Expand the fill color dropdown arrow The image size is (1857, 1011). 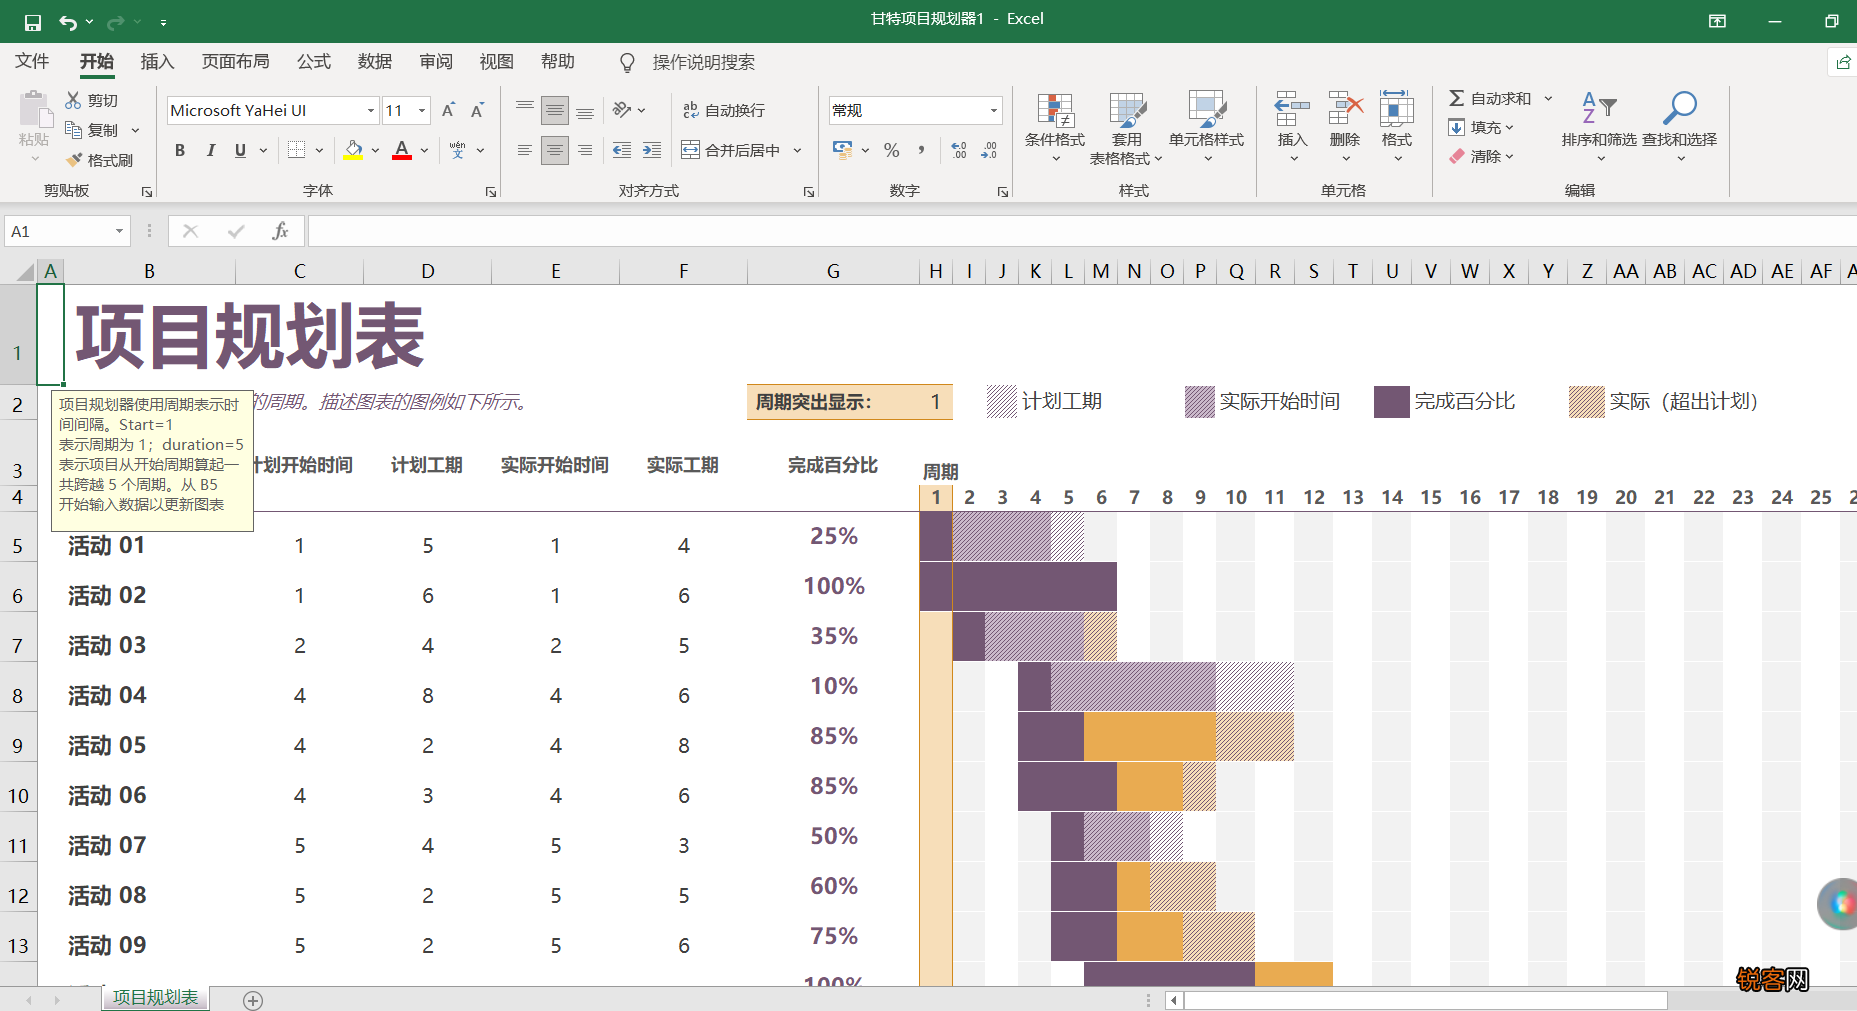pyautogui.click(x=375, y=150)
